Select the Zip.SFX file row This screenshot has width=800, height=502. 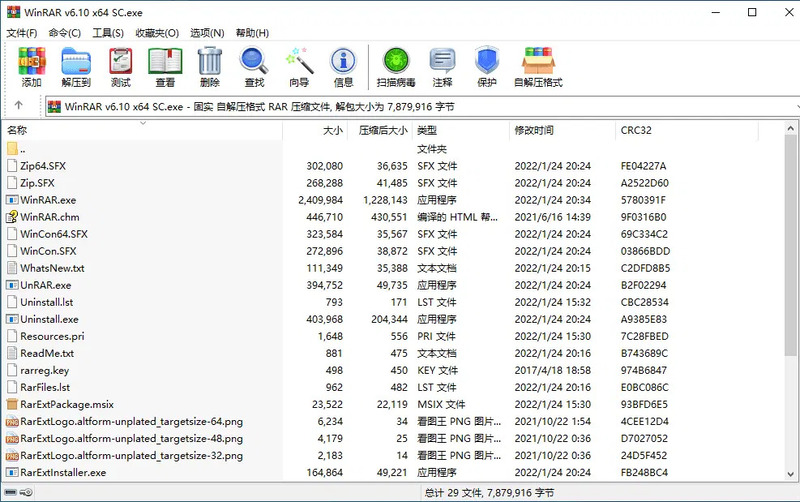393,183
